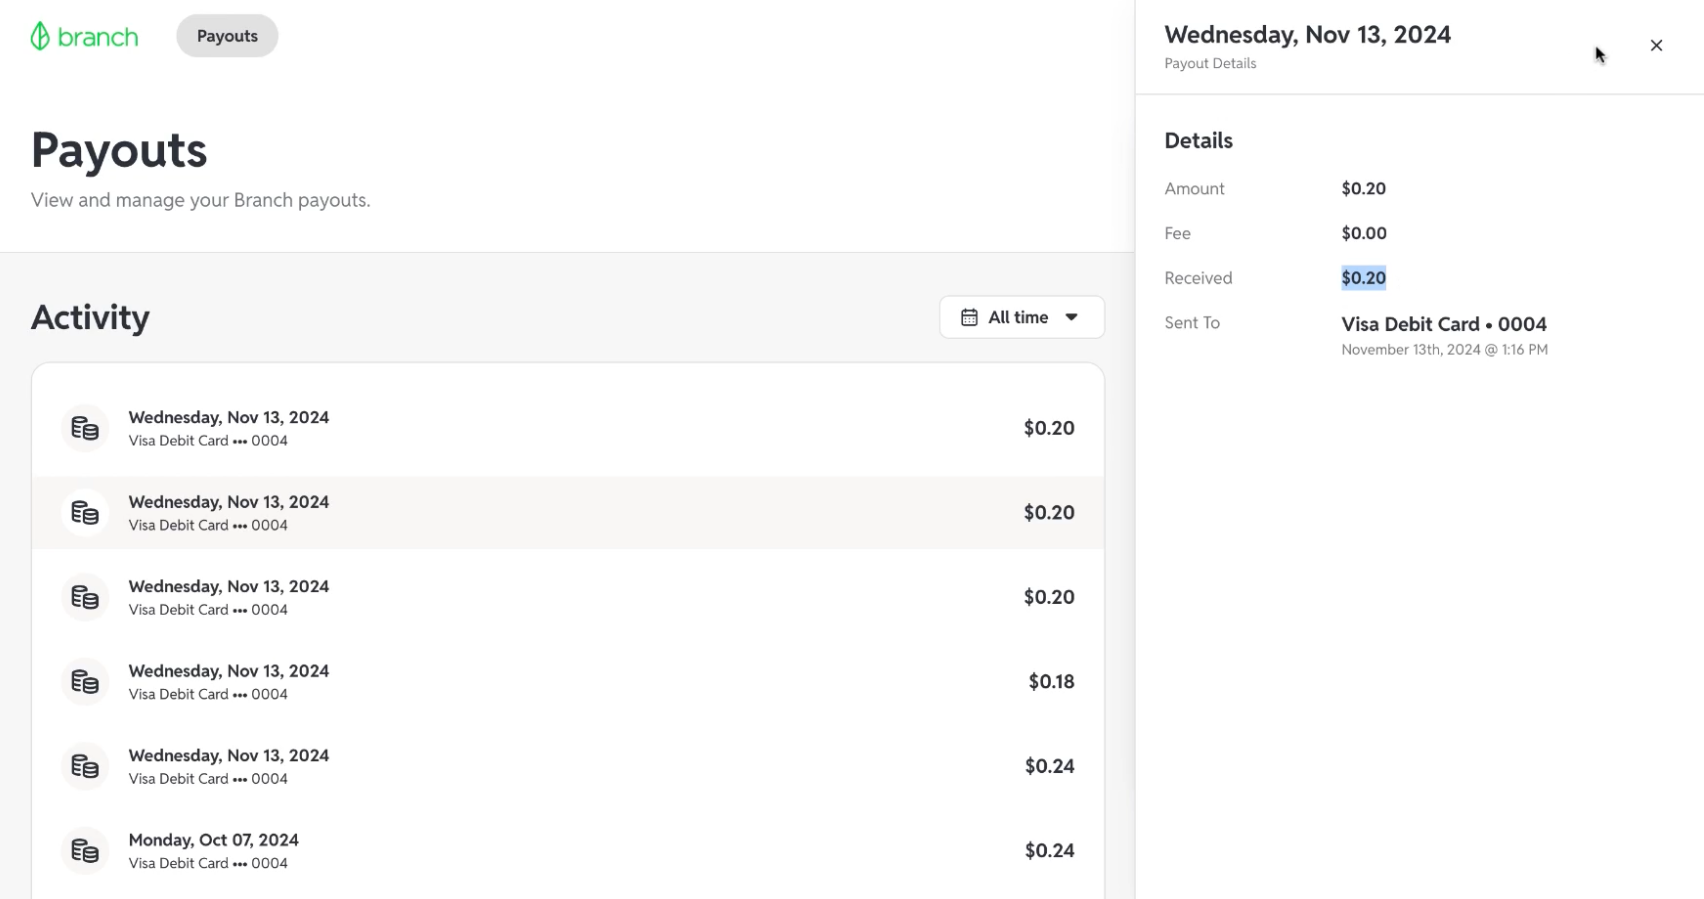Select the third Wednesday, Nov 13 payout row
The image size is (1704, 899).
[x=568, y=597]
